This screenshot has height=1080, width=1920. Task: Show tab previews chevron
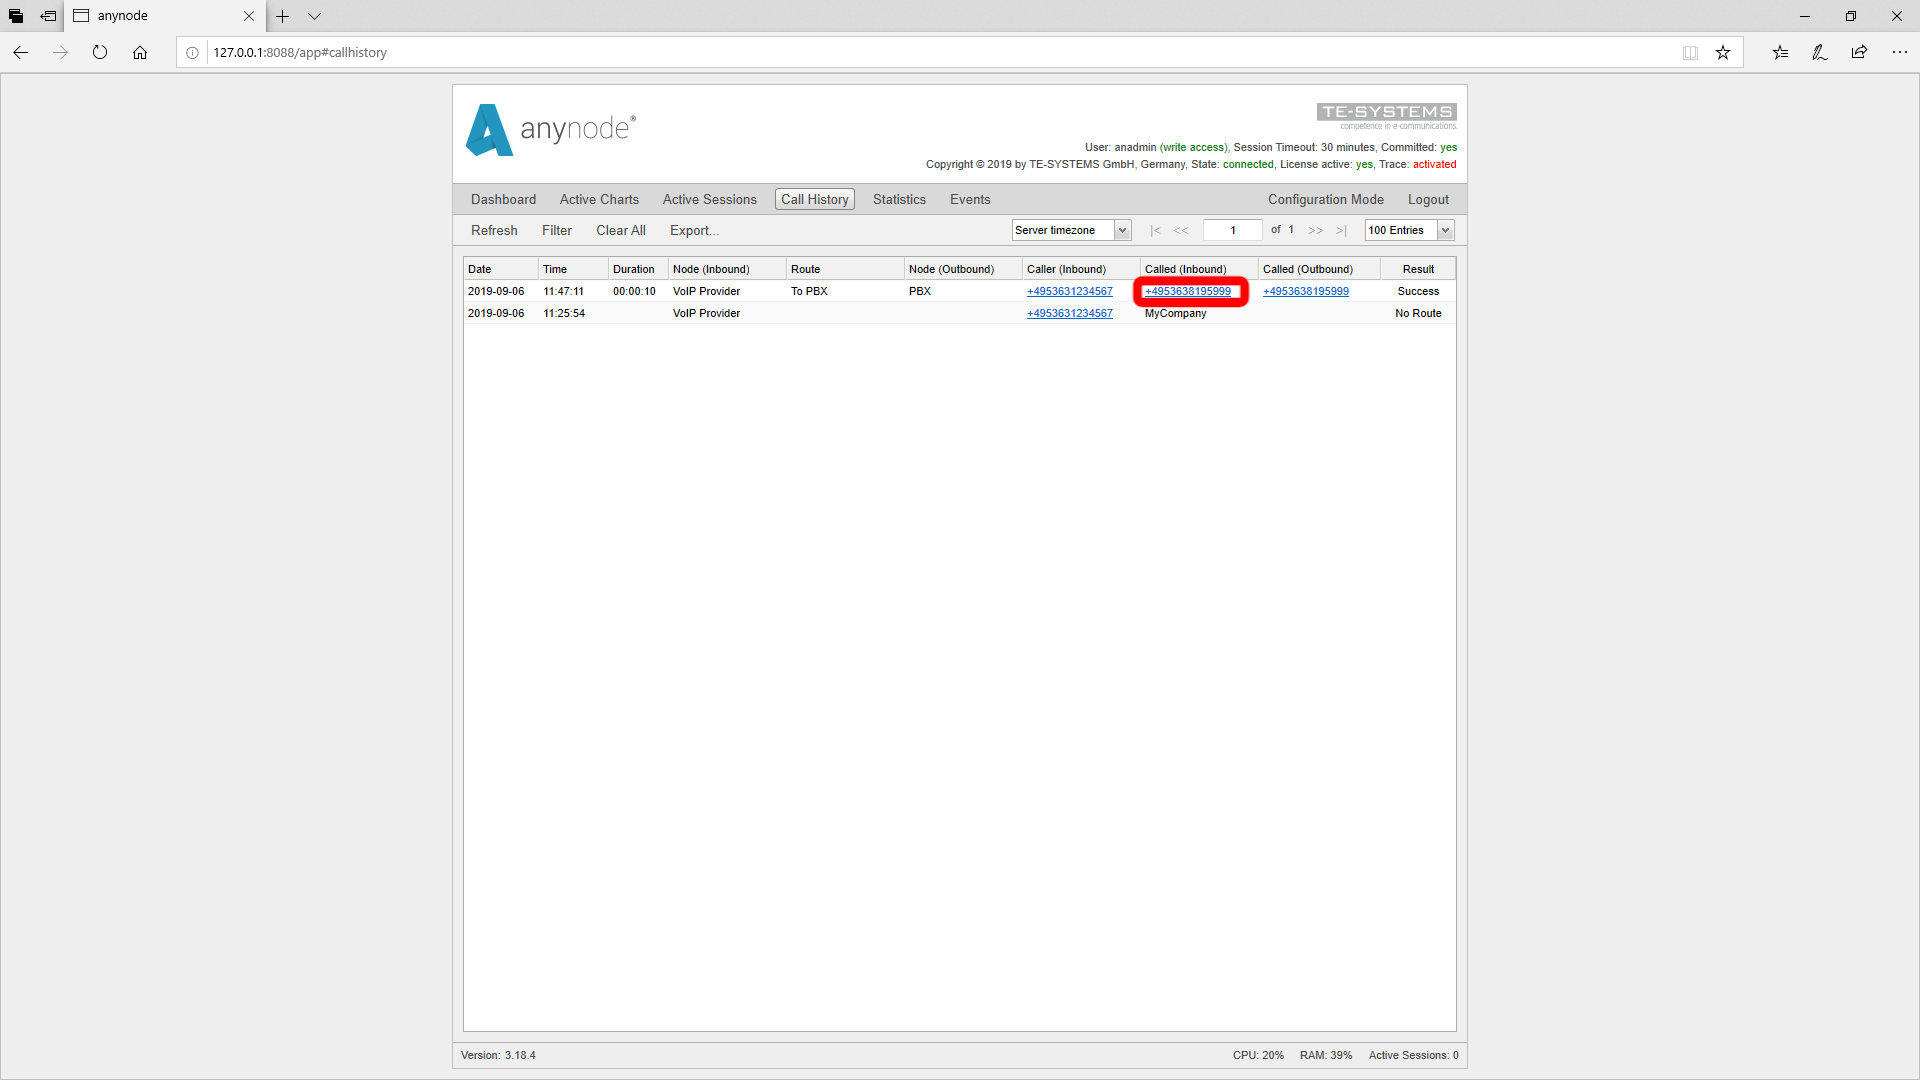314,16
